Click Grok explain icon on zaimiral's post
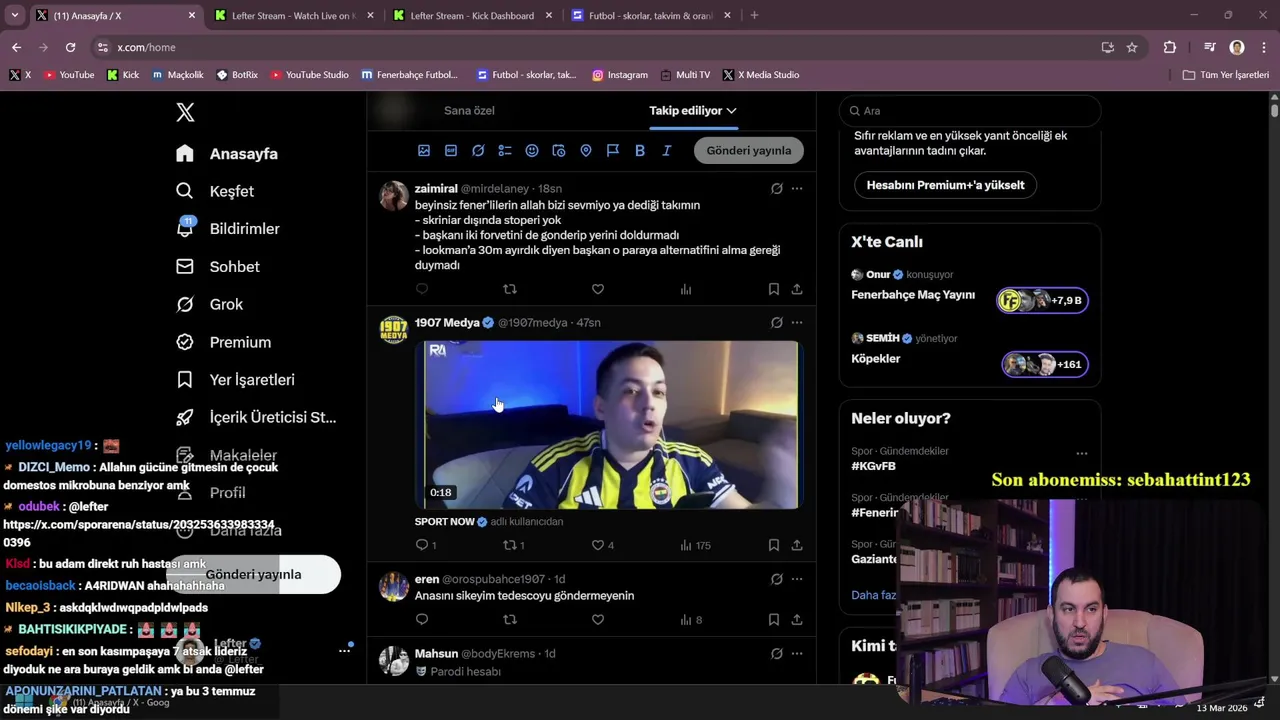 776,188
